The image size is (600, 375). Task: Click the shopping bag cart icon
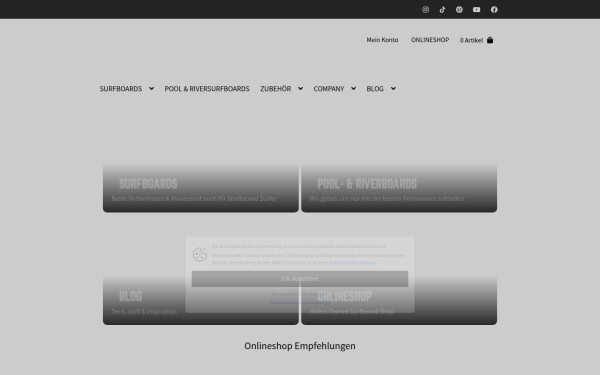[x=490, y=40]
